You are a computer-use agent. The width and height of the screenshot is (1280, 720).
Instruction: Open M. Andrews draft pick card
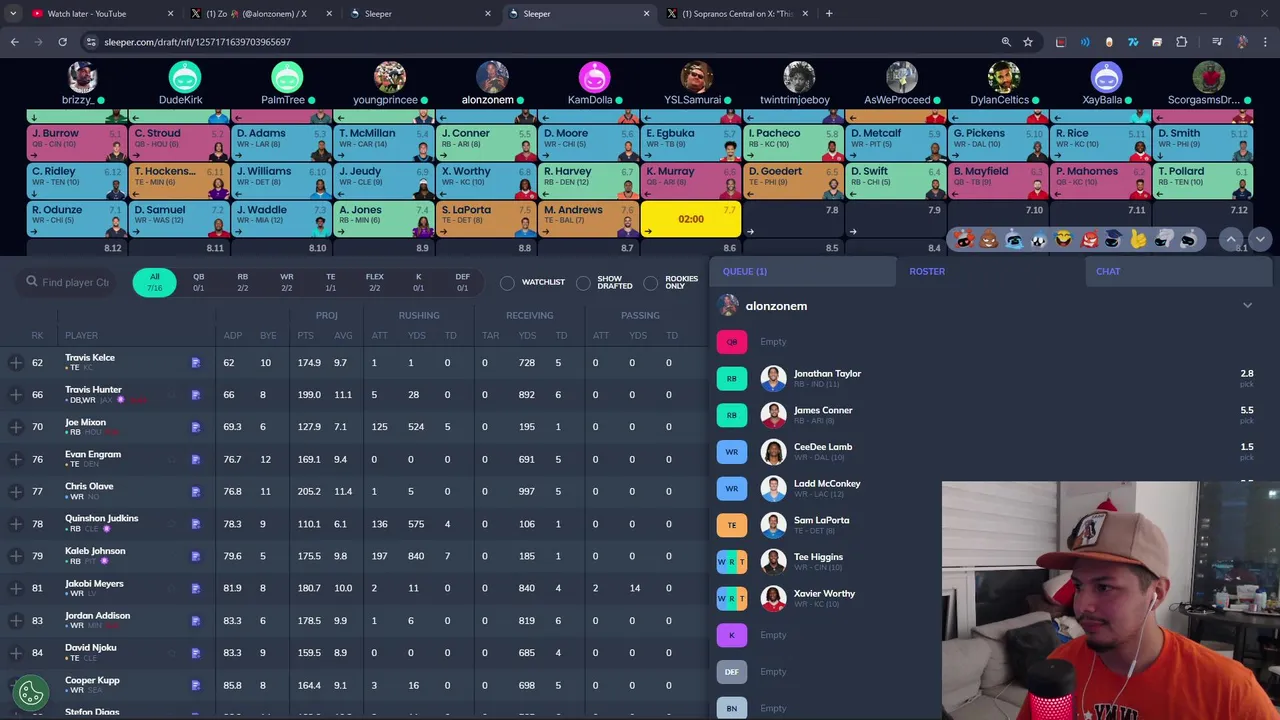click(x=589, y=219)
